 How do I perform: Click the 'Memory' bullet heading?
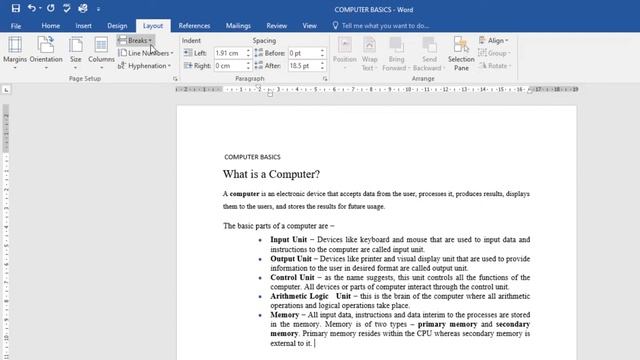pyautogui.click(x=284, y=315)
